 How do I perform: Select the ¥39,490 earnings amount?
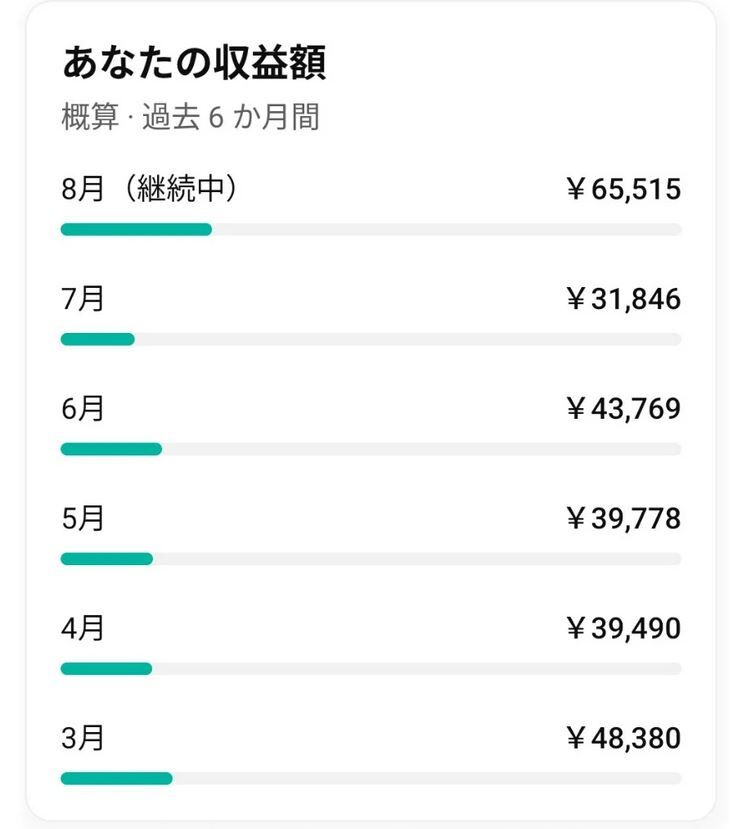[623, 629]
